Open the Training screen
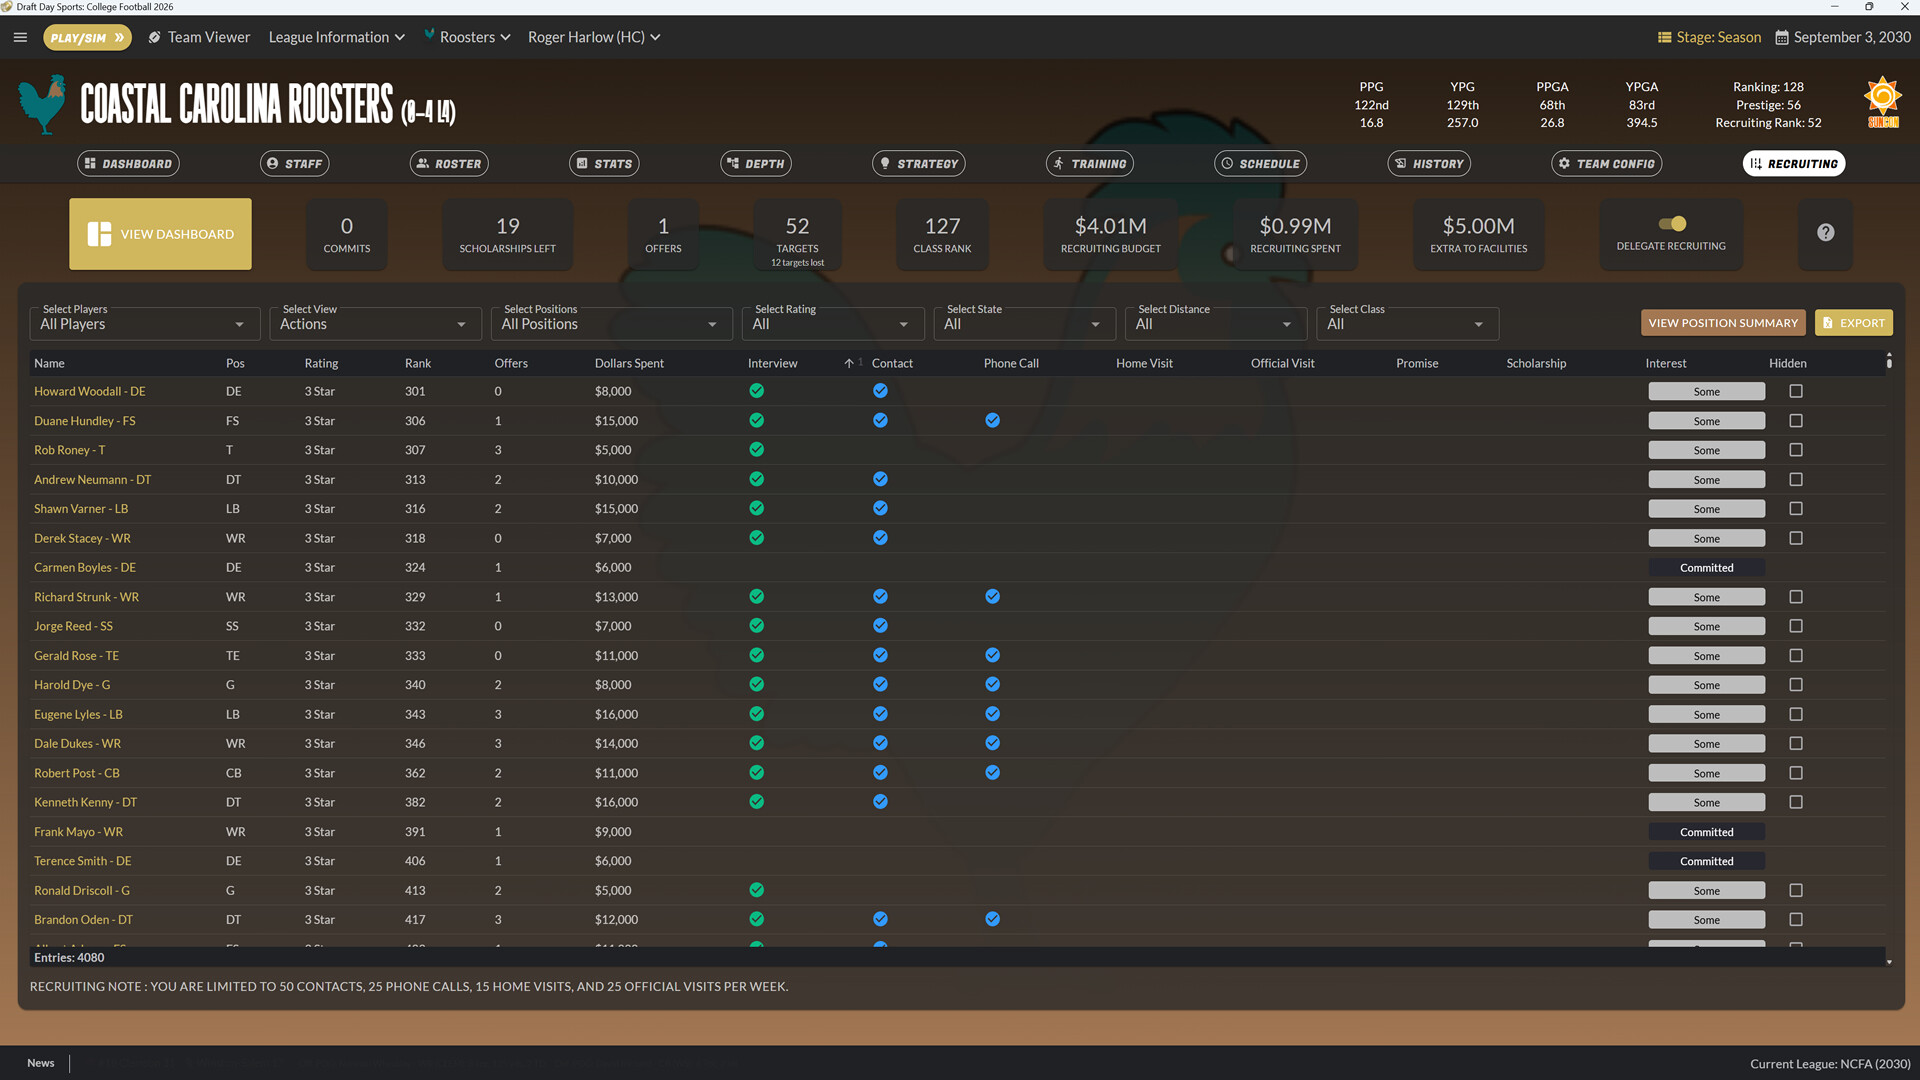The image size is (1920, 1080). (1089, 163)
